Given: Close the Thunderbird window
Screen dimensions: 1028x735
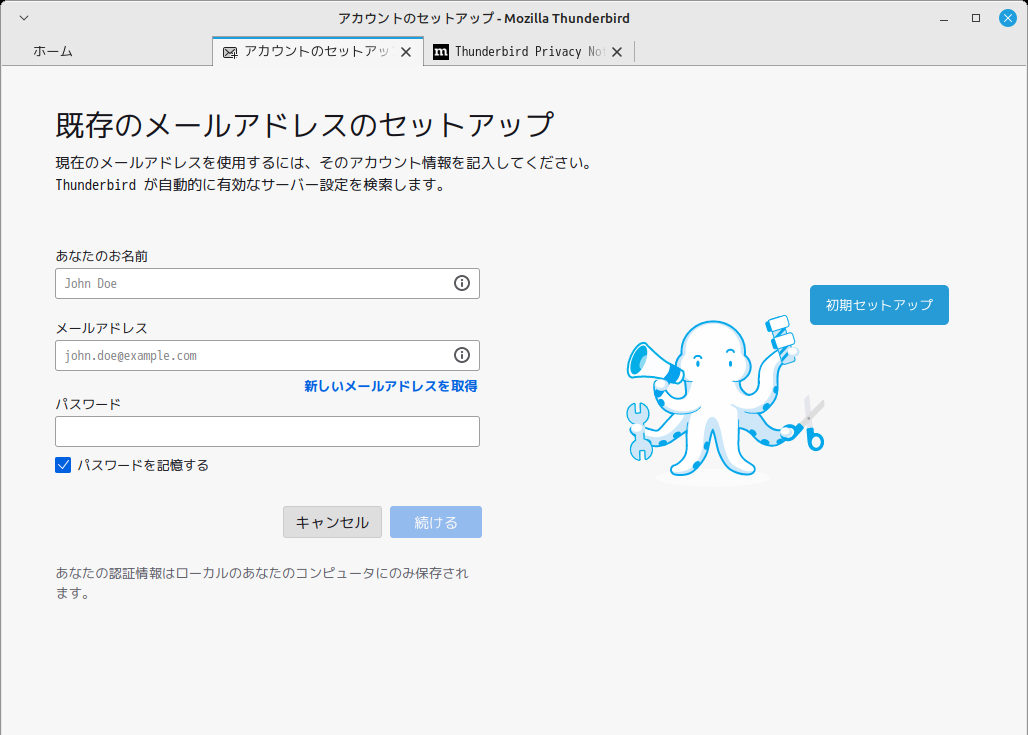Looking at the screenshot, I should click(x=1008, y=18).
